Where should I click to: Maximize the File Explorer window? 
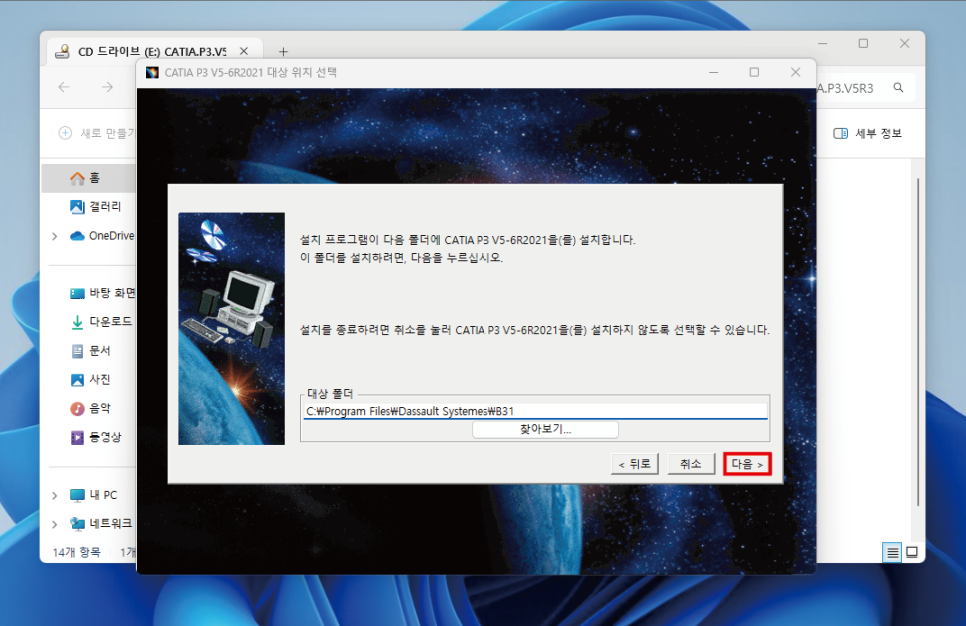click(863, 44)
